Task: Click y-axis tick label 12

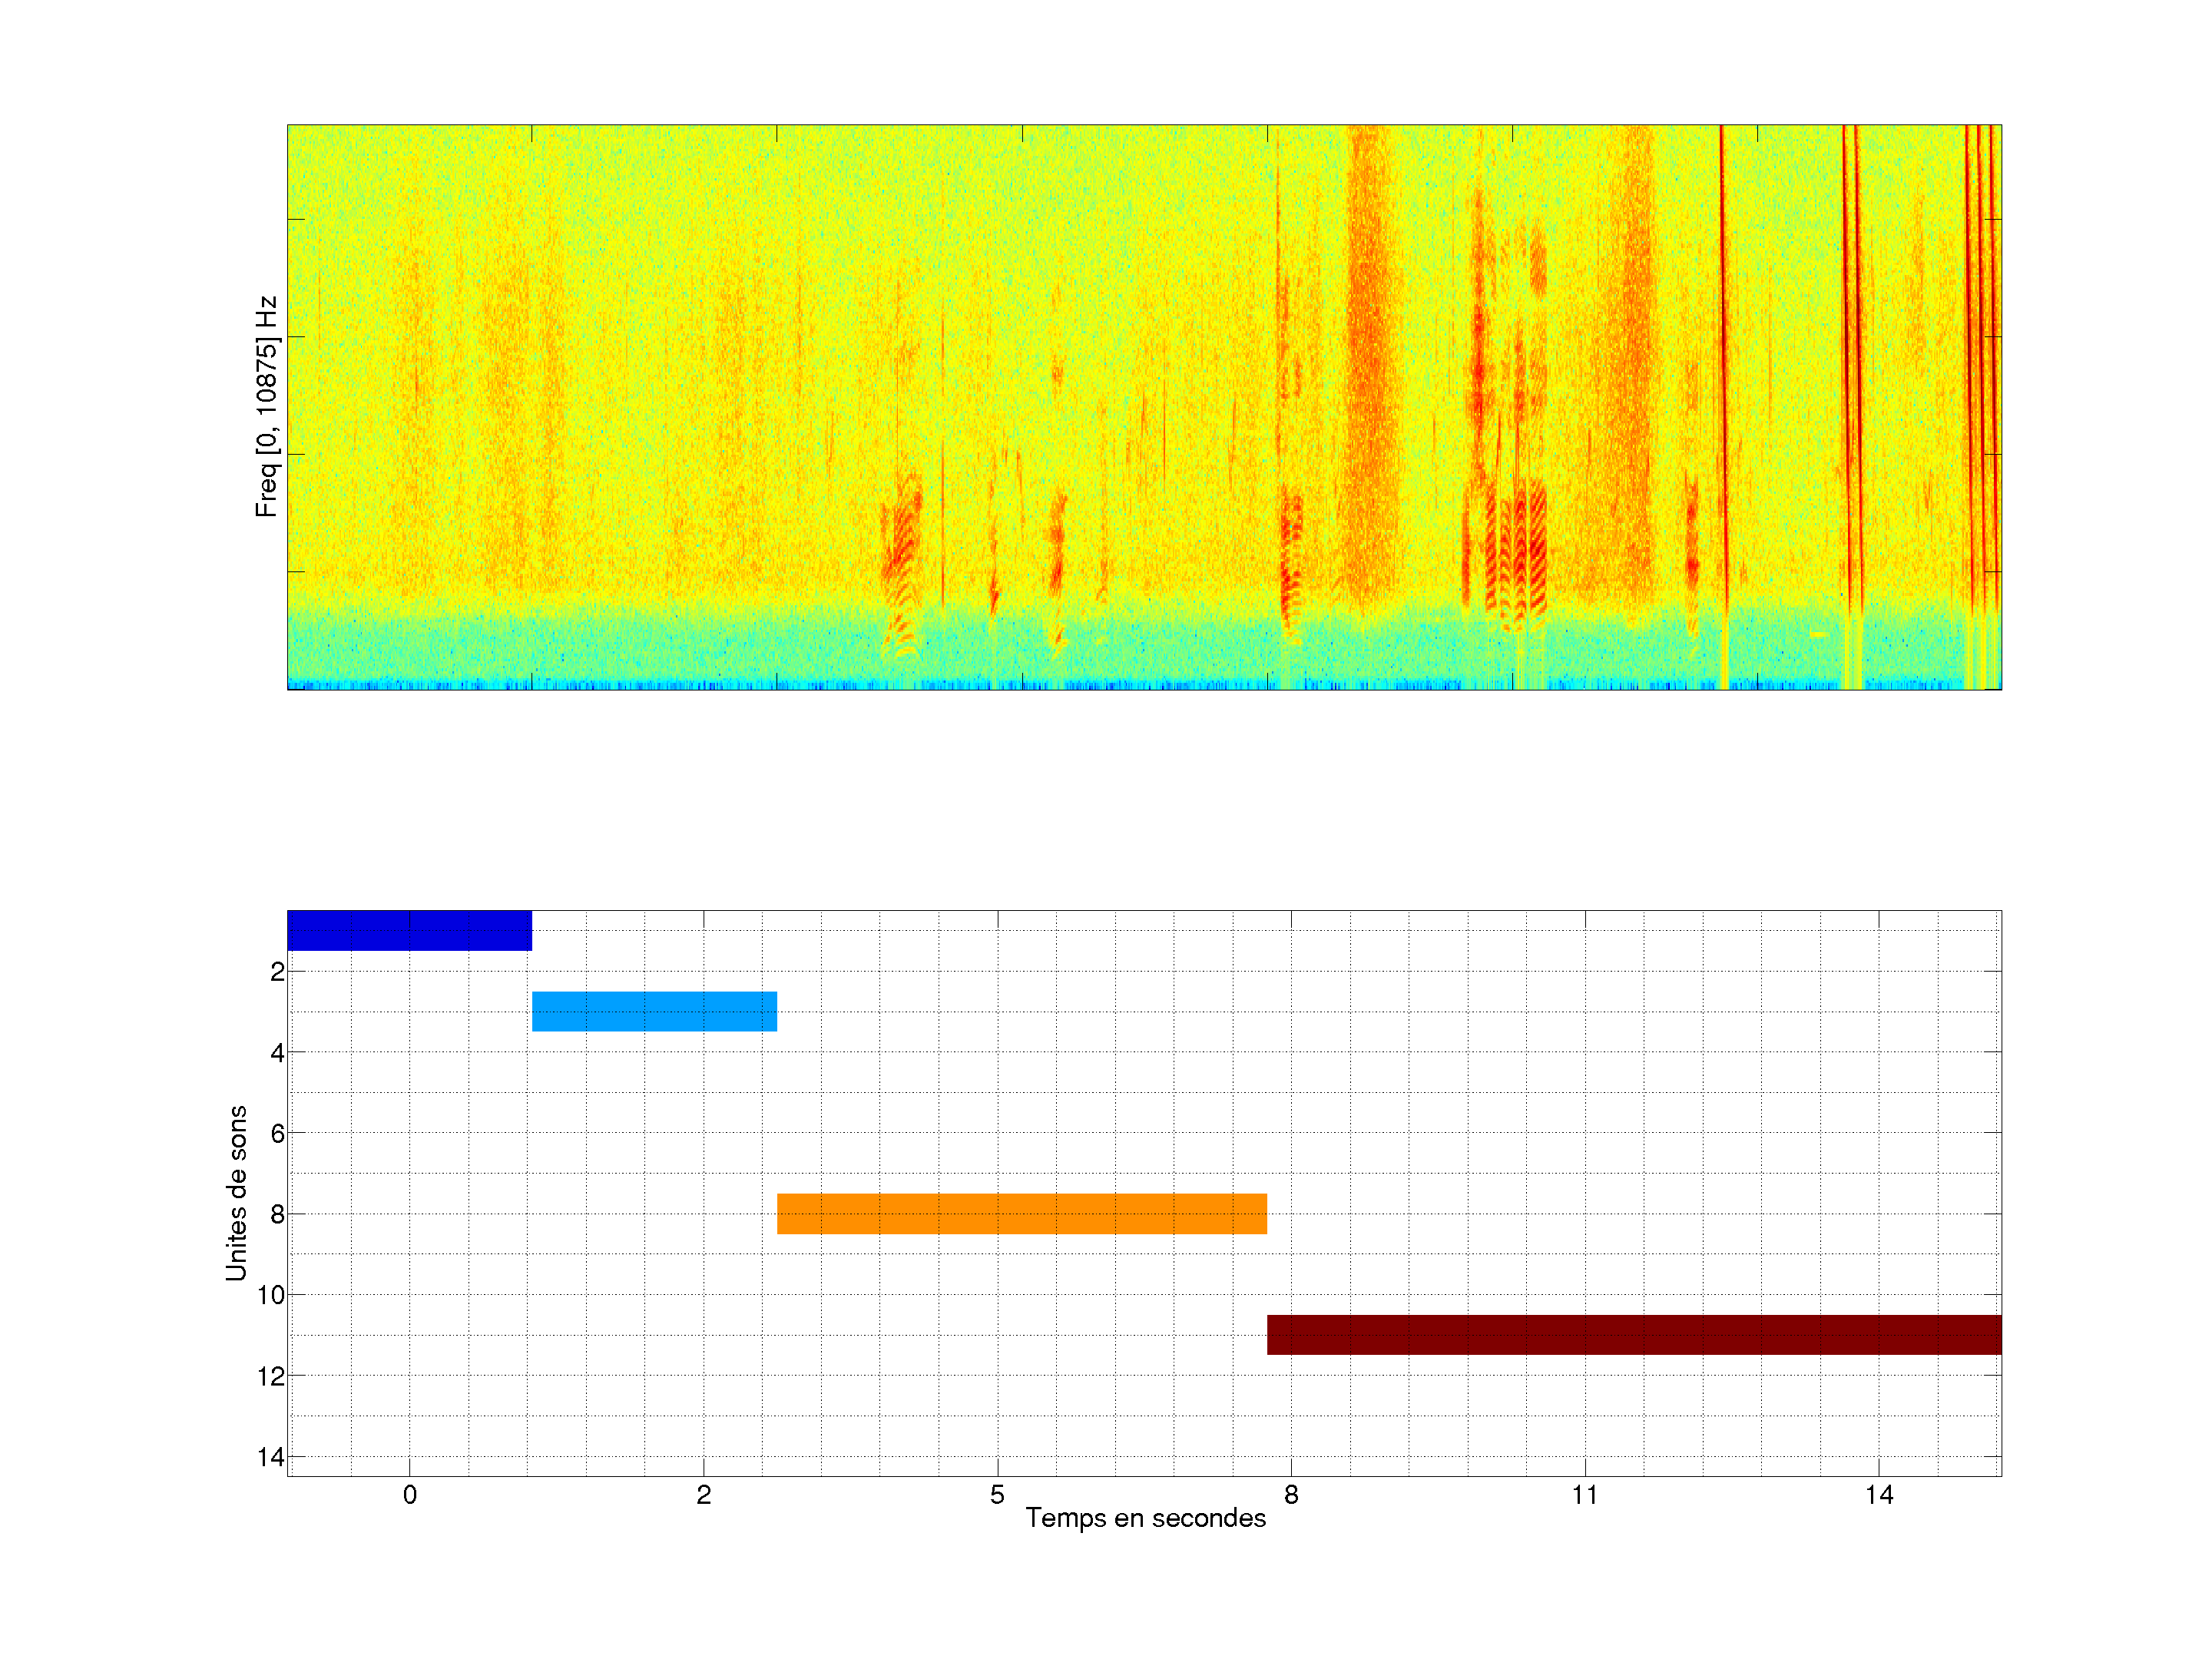Action: tap(271, 1376)
